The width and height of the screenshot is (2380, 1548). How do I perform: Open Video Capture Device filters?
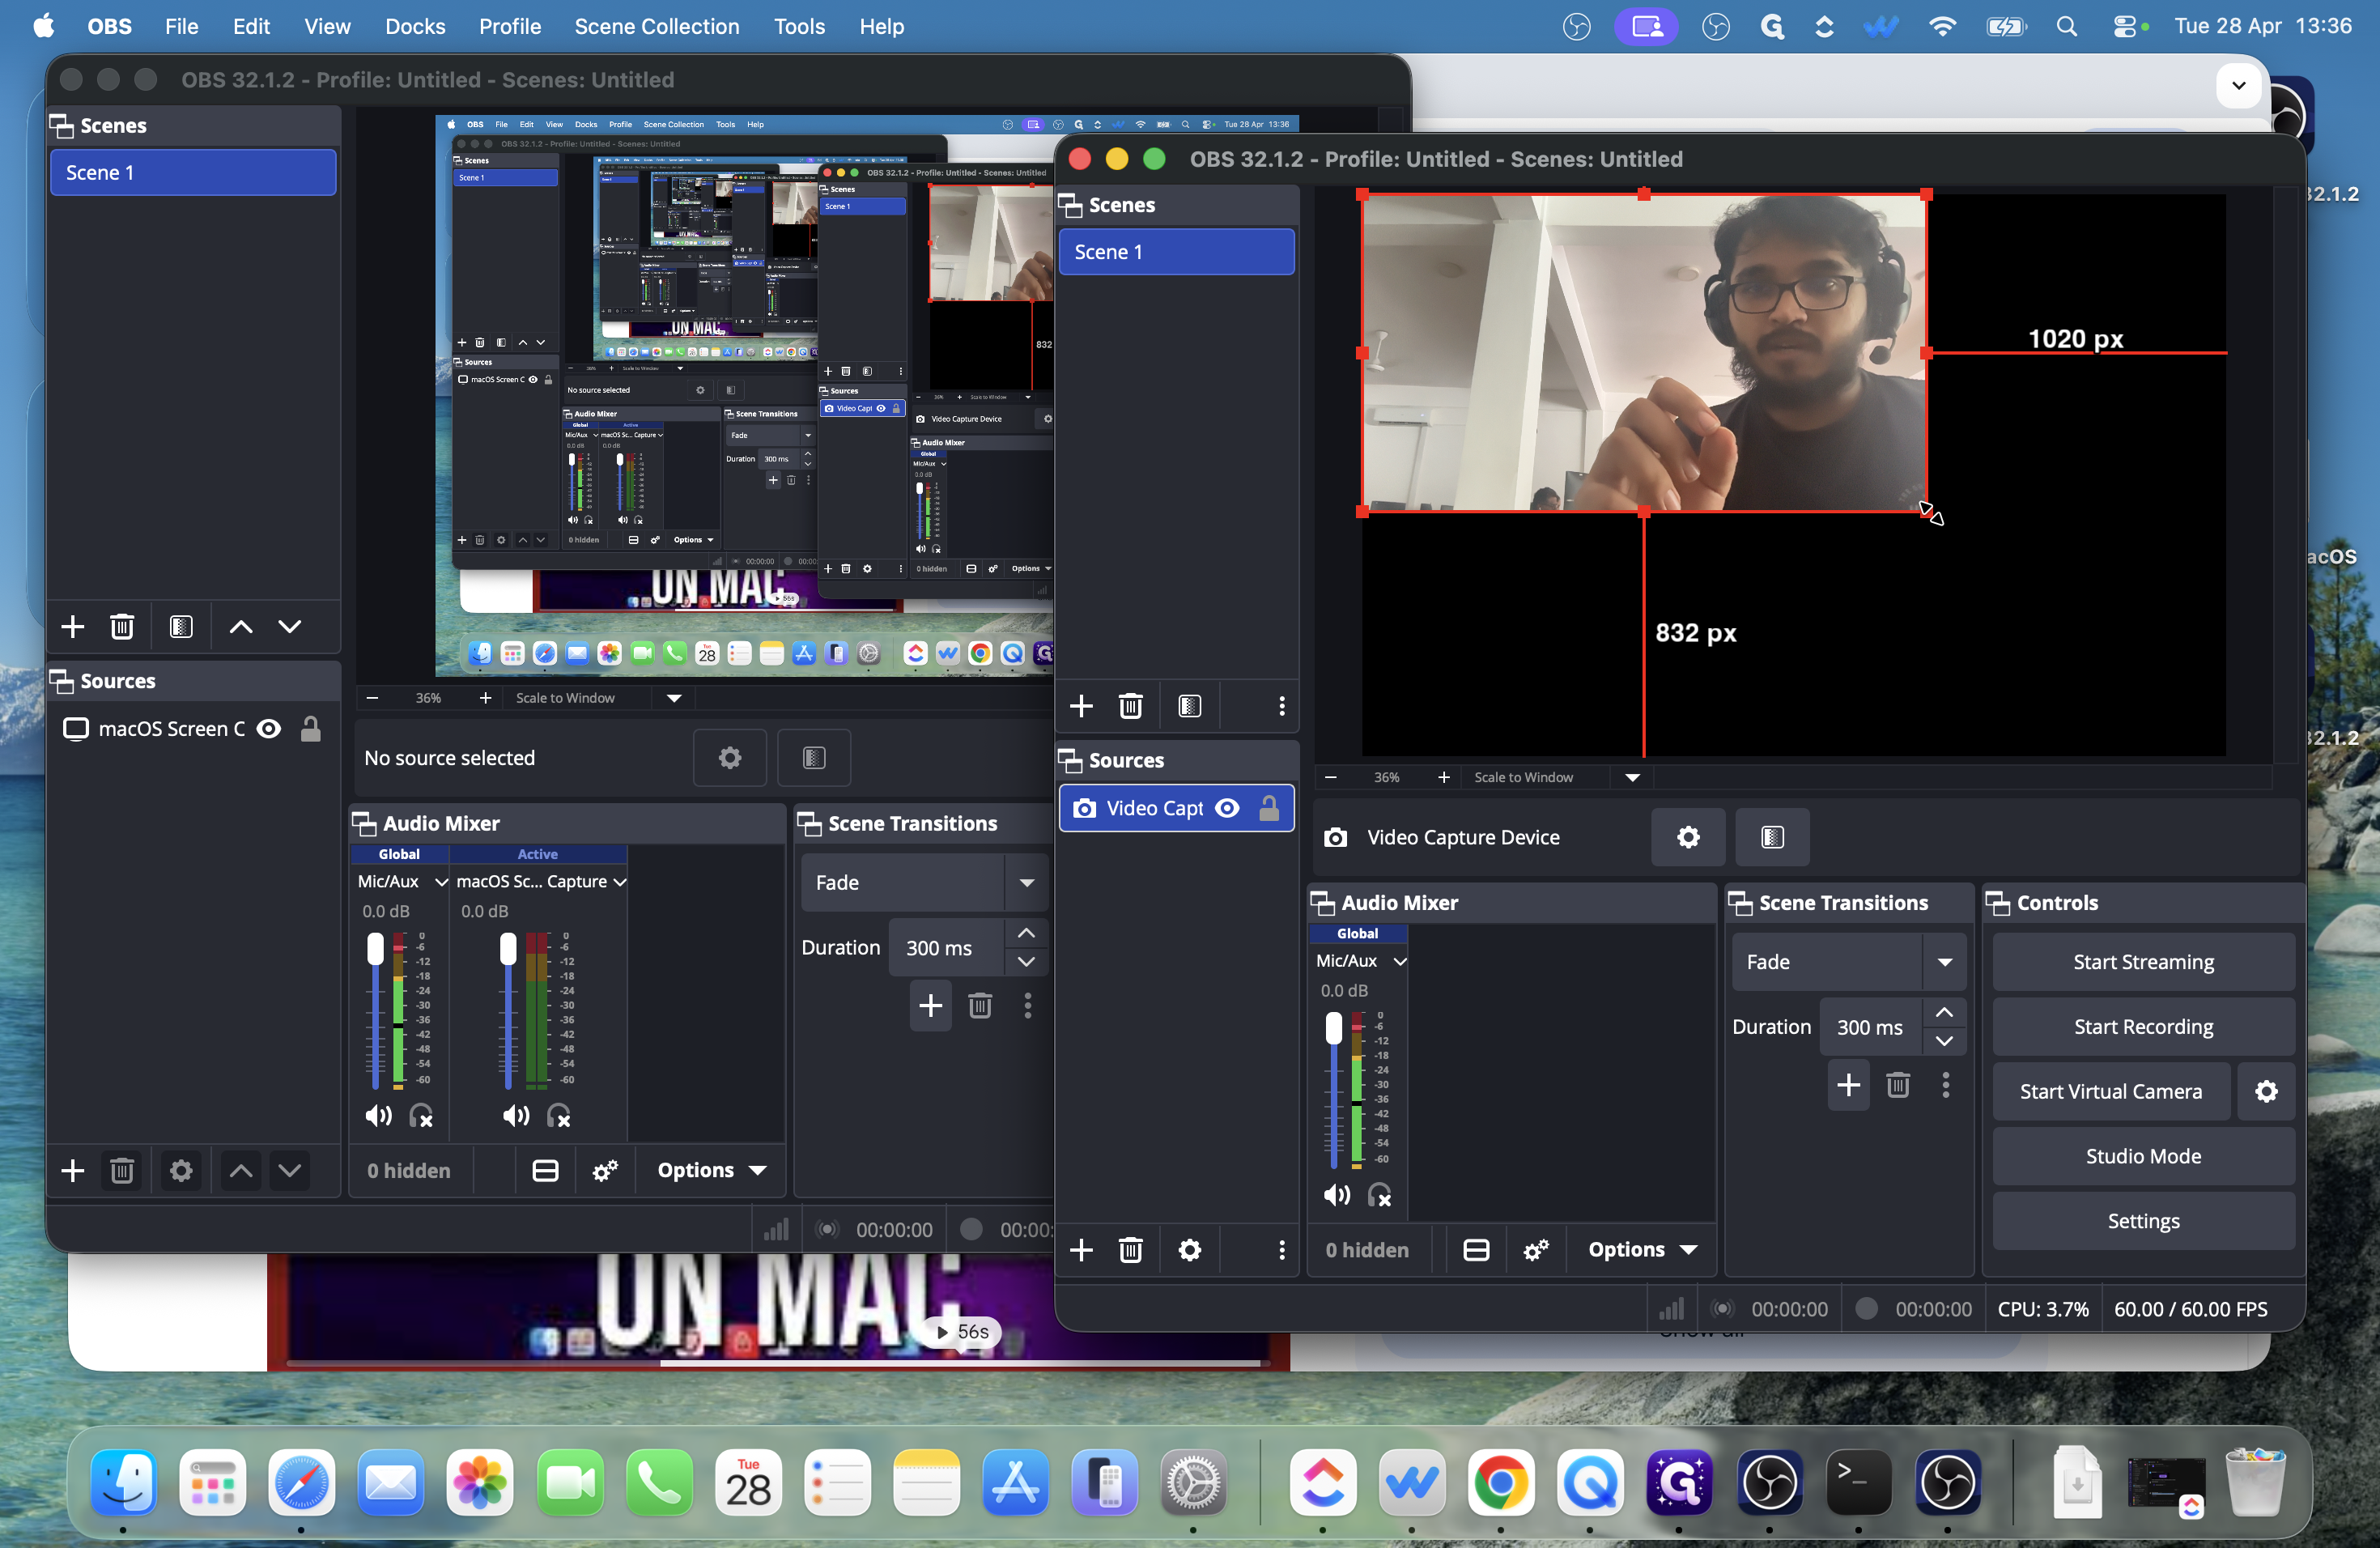point(1772,837)
